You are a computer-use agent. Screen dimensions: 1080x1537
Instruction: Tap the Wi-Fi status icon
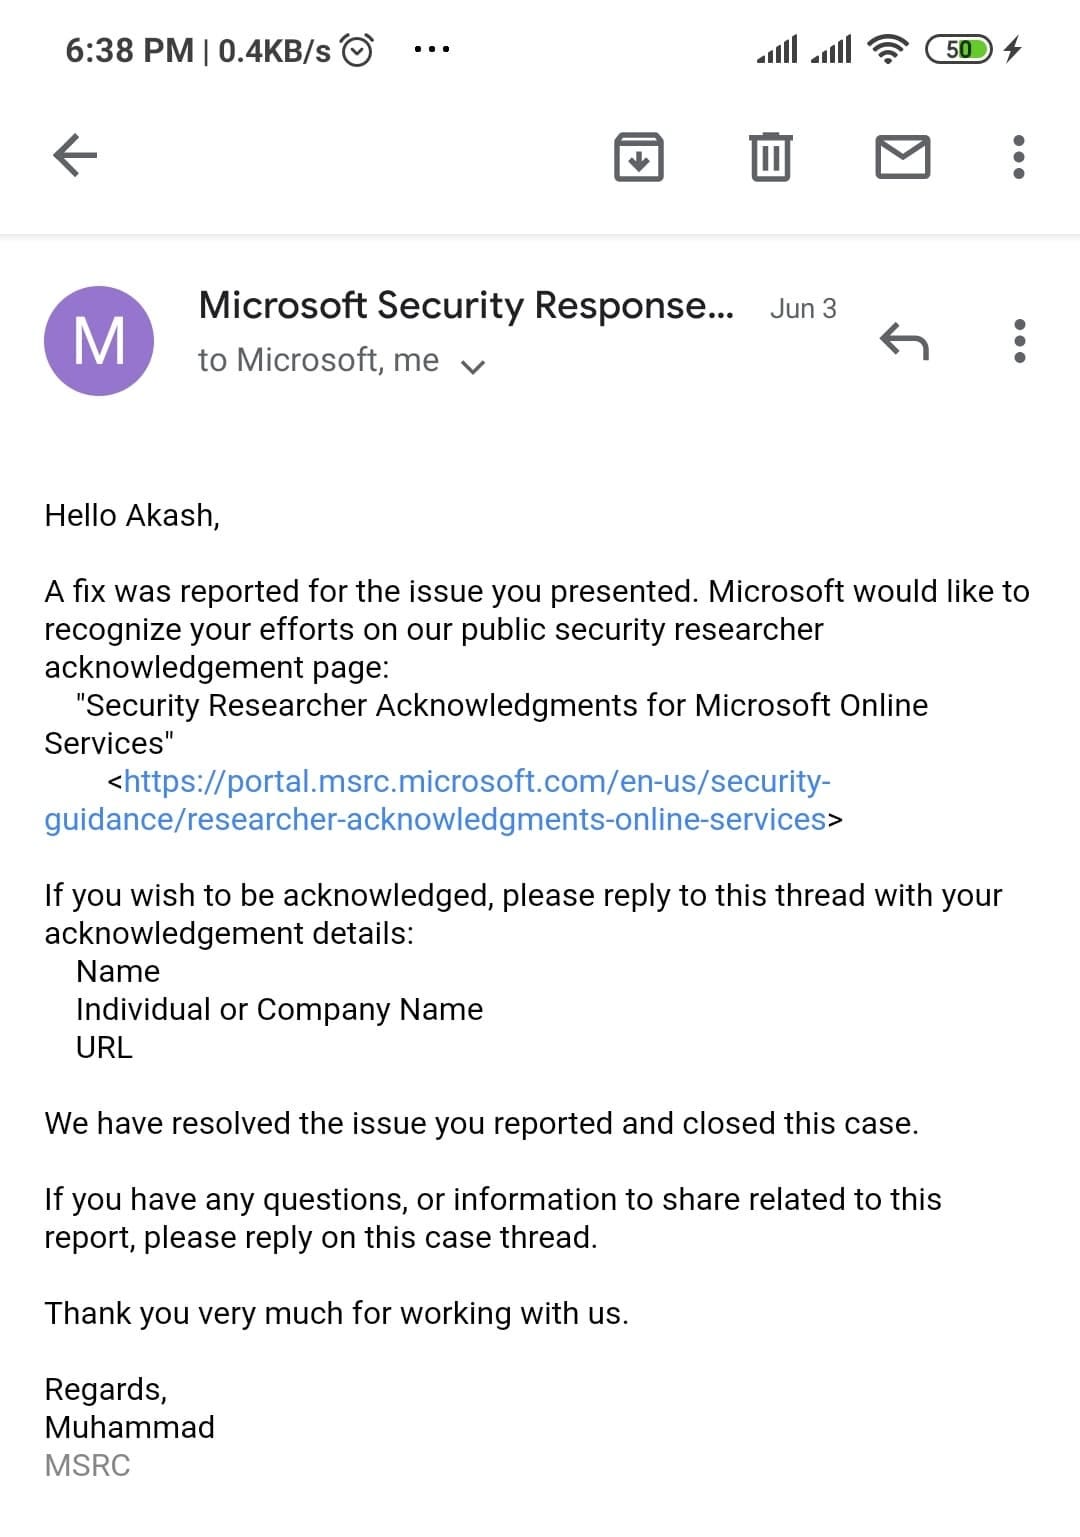point(887,49)
